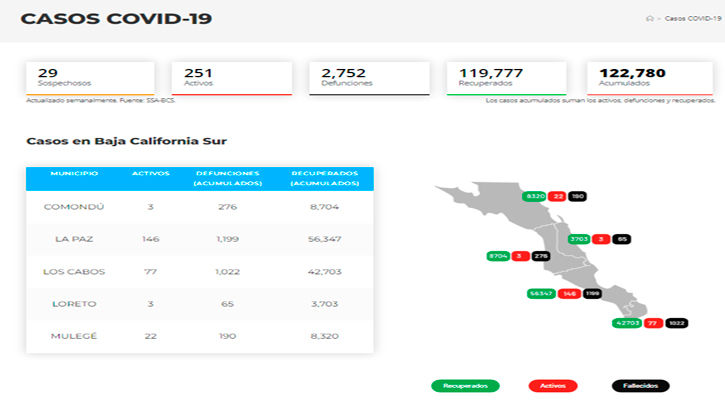Viewport: 725px width, 400px height.
Task: Select the COMONDÚ municipality row label
Action: tap(74, 207)
